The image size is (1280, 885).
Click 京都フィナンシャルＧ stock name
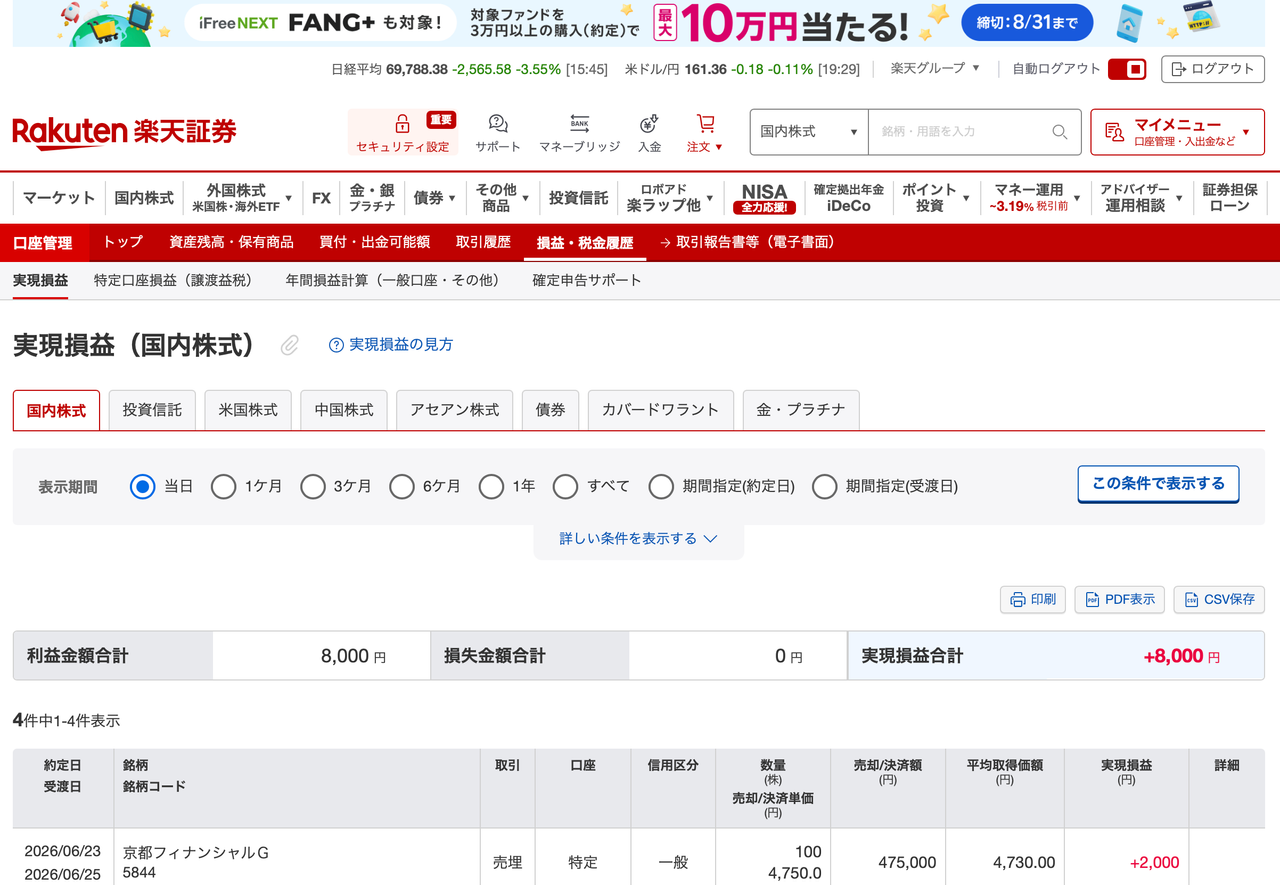tap(196, 853)
